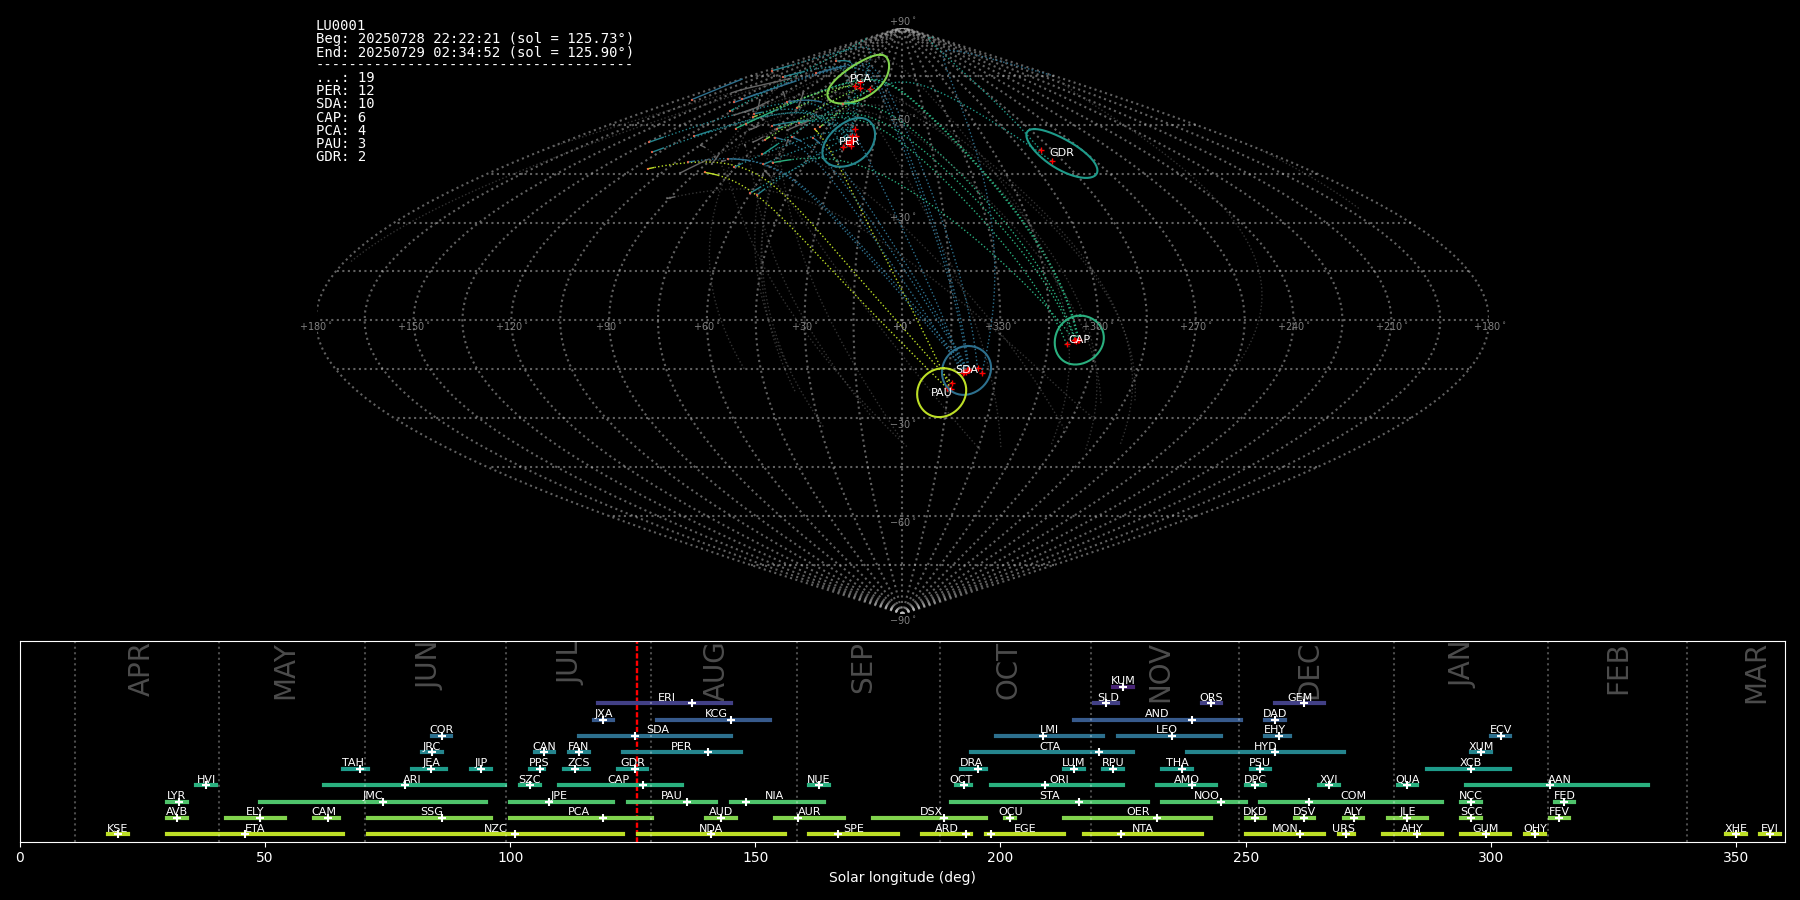Click the red dashed current solar longitude line
Viewport: 1800px width, 900px height.
(x=637, y=741)
